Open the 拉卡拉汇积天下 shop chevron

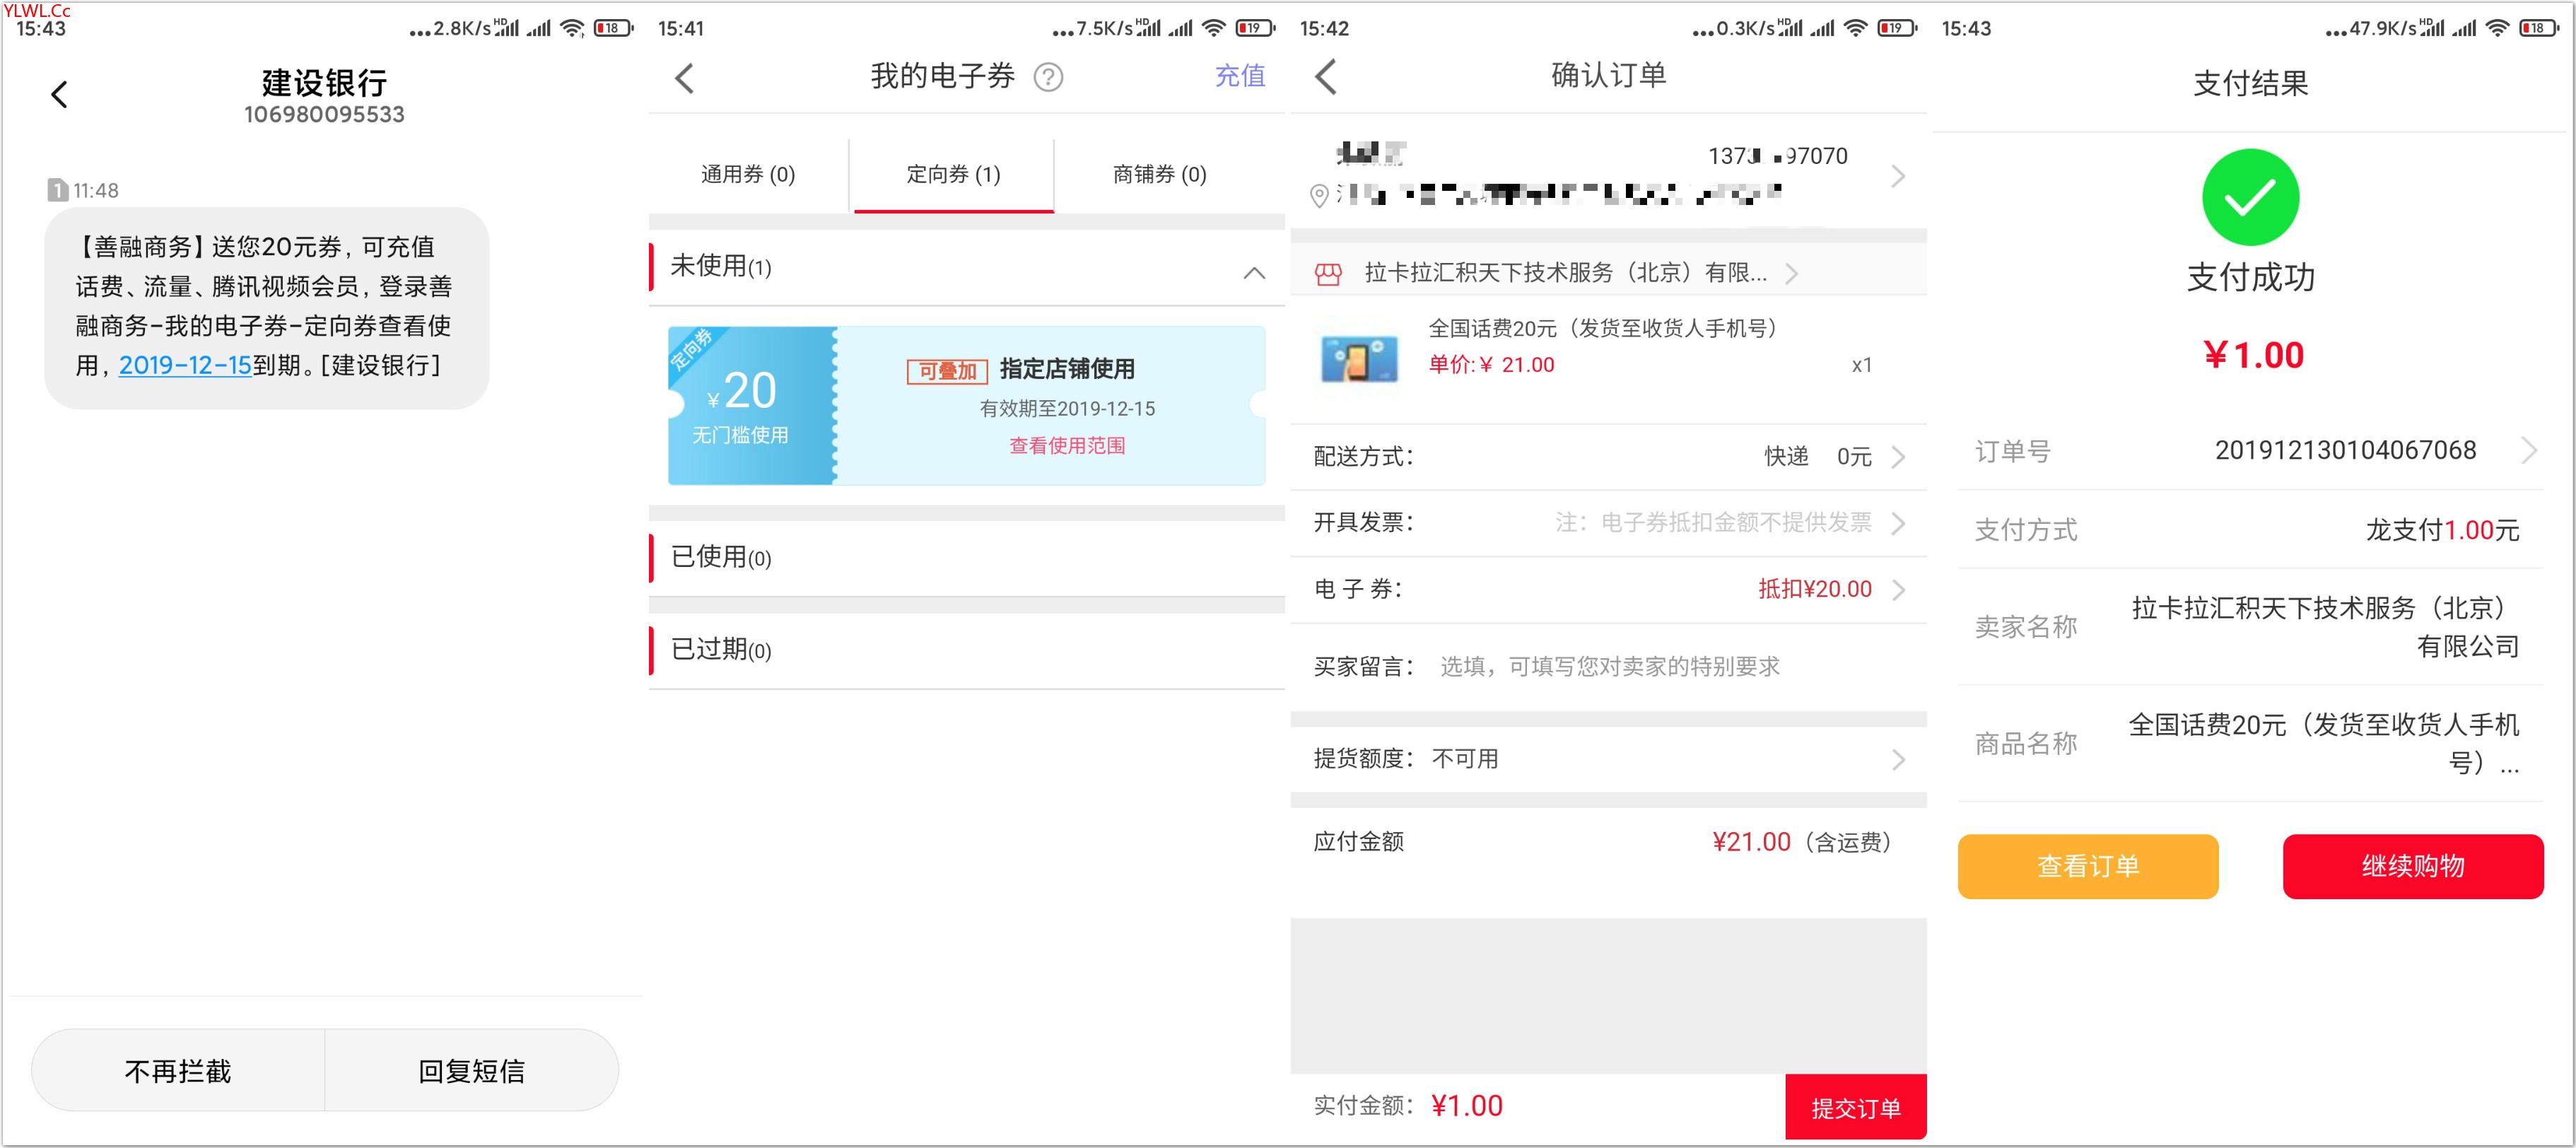point(1792,274)
